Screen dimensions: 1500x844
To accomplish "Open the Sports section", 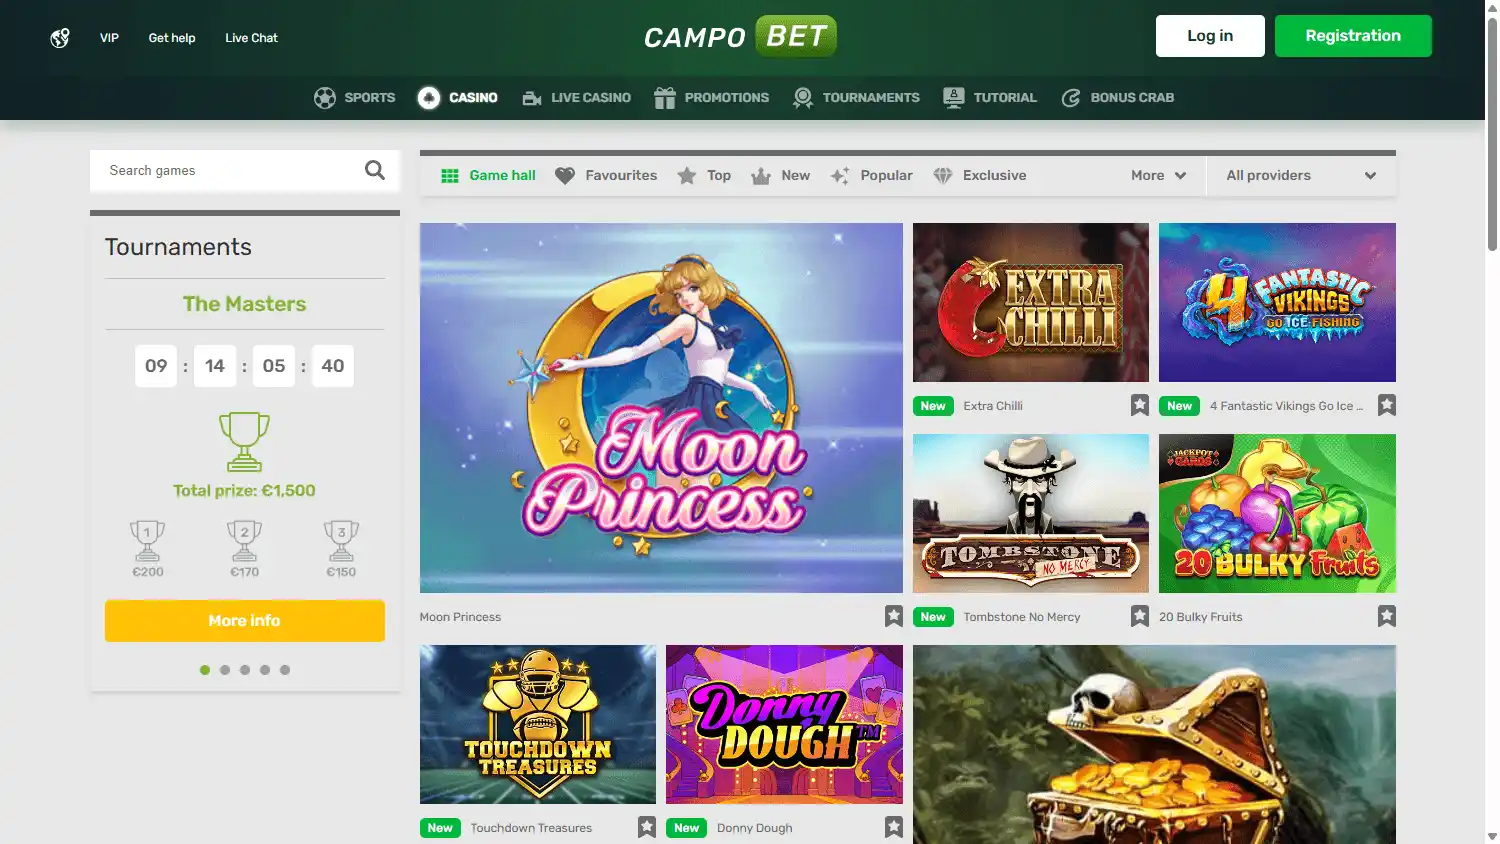I will coord(355,98).
